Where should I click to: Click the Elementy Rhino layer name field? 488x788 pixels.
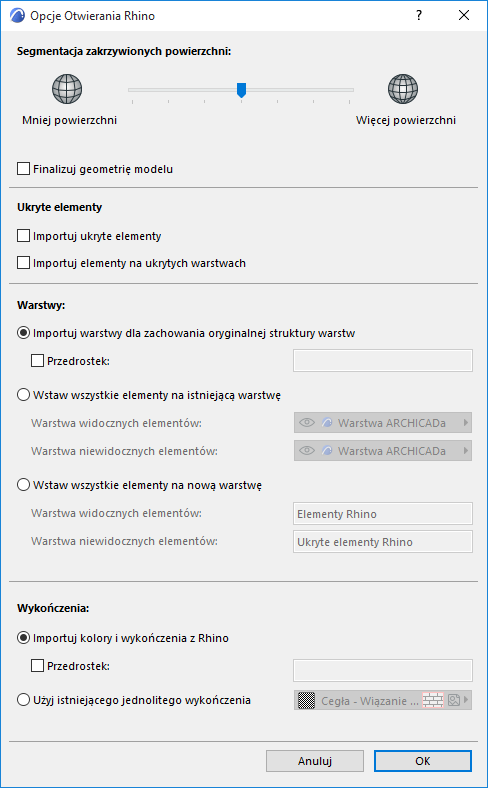383,514
